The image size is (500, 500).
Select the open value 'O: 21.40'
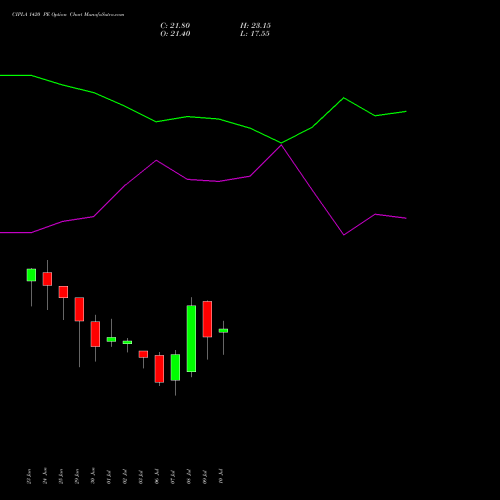point(175,34)
